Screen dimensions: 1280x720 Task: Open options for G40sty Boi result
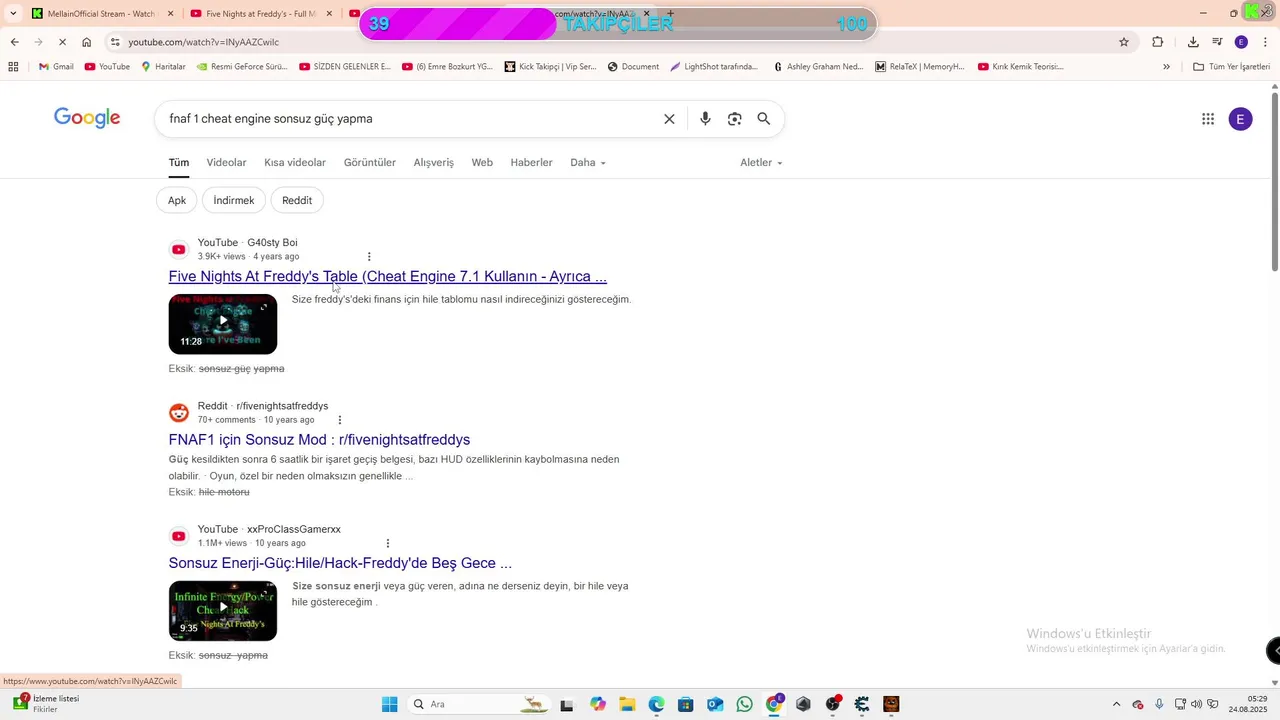(369, 257)
